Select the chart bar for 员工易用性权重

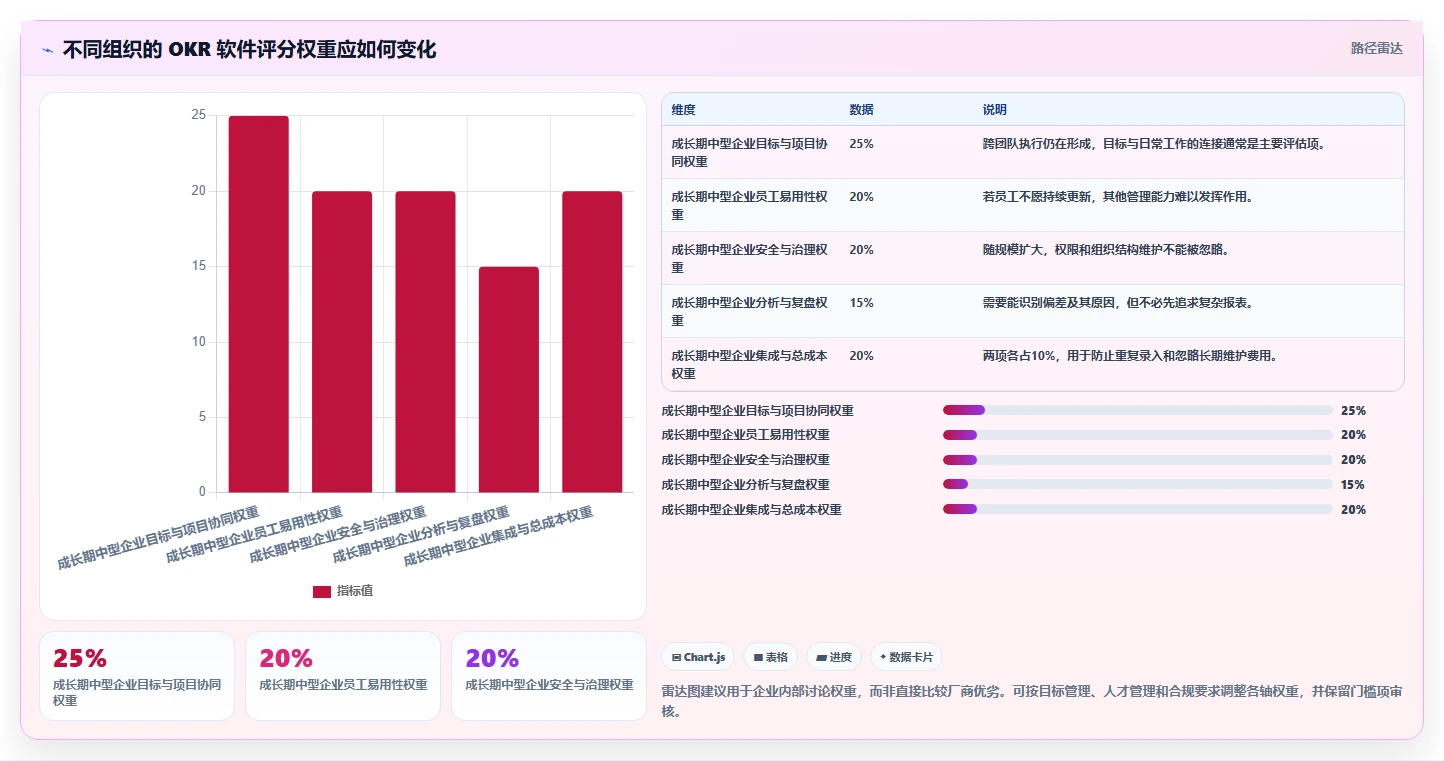point(342,341)
